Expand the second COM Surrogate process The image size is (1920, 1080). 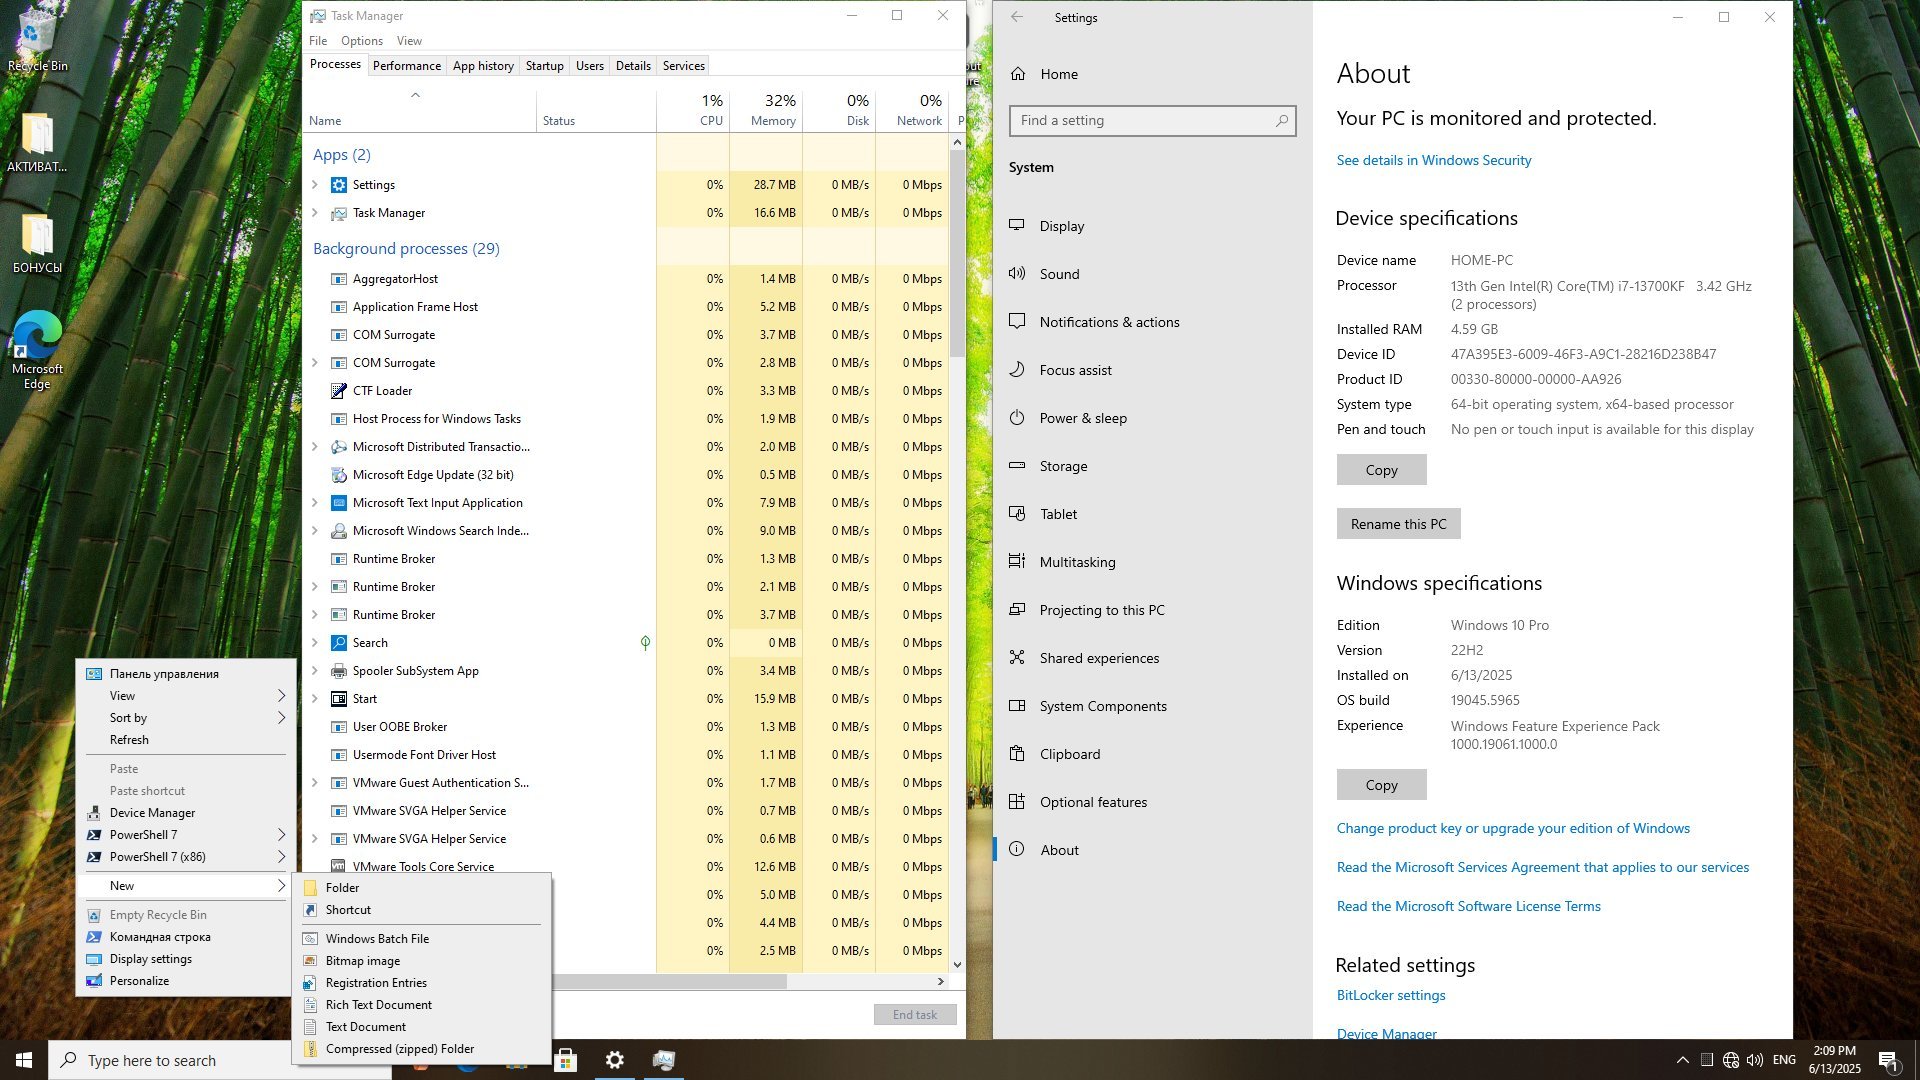315,363
